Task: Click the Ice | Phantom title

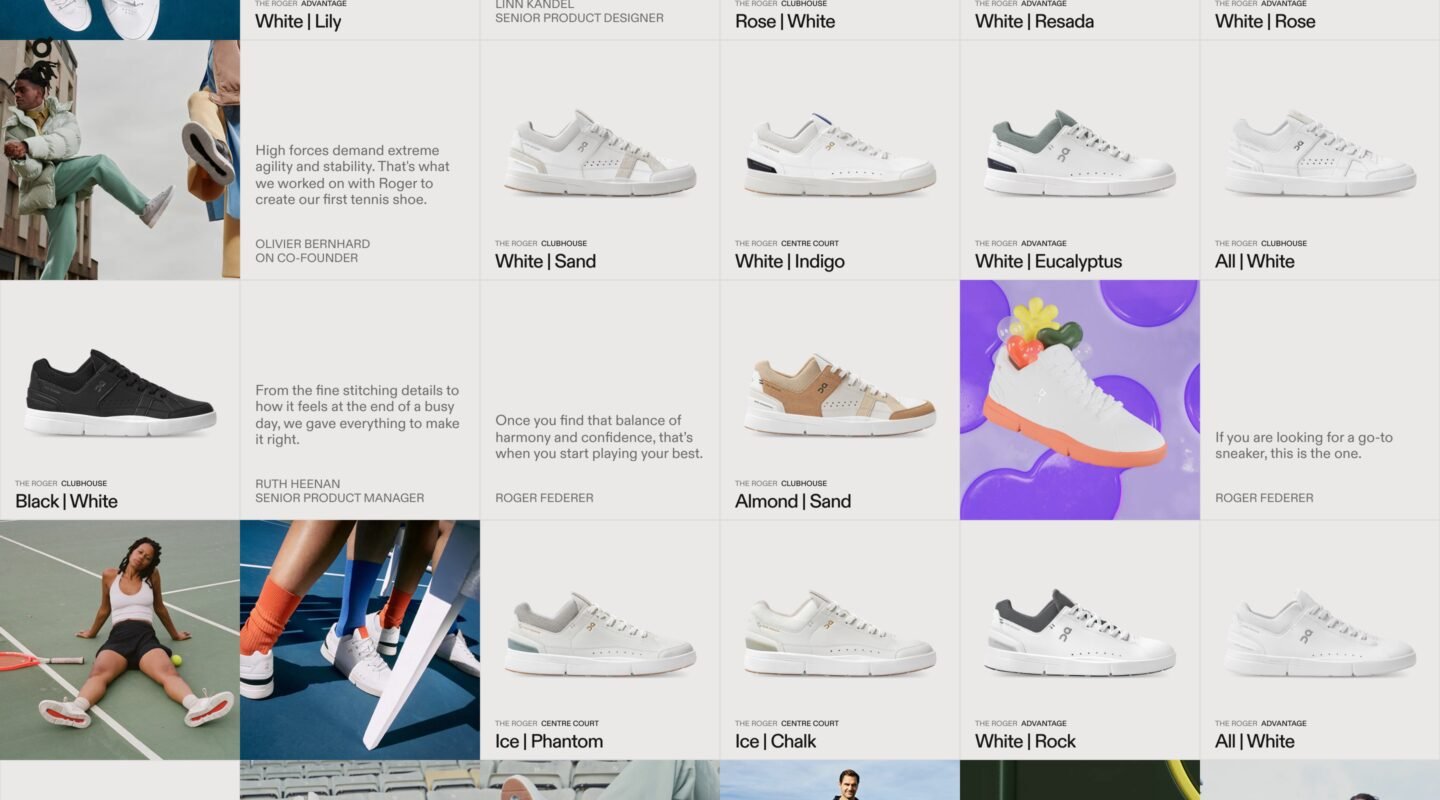Action: (x=549, y=741)
